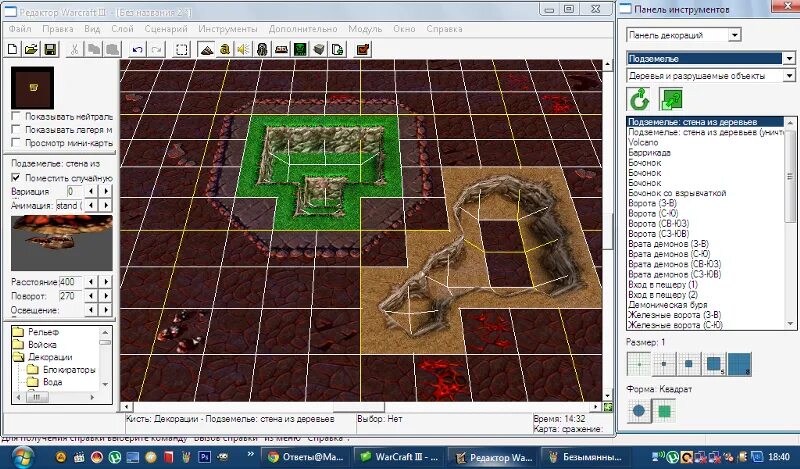Launch Photoshop from quick launch bar
Image resolution: width=800 pixels, height=469 pixels.
pos(204,457)
